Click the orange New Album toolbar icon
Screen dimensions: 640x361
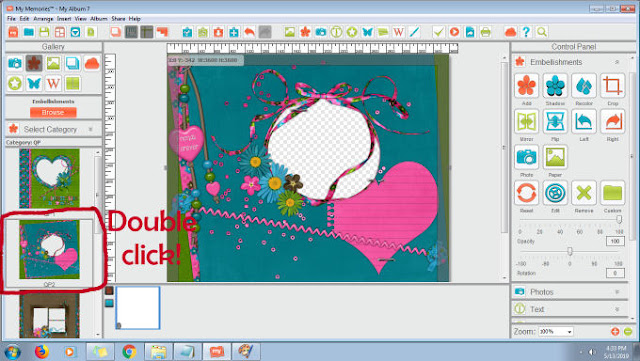pyautogui.click(x=13, y=32)
